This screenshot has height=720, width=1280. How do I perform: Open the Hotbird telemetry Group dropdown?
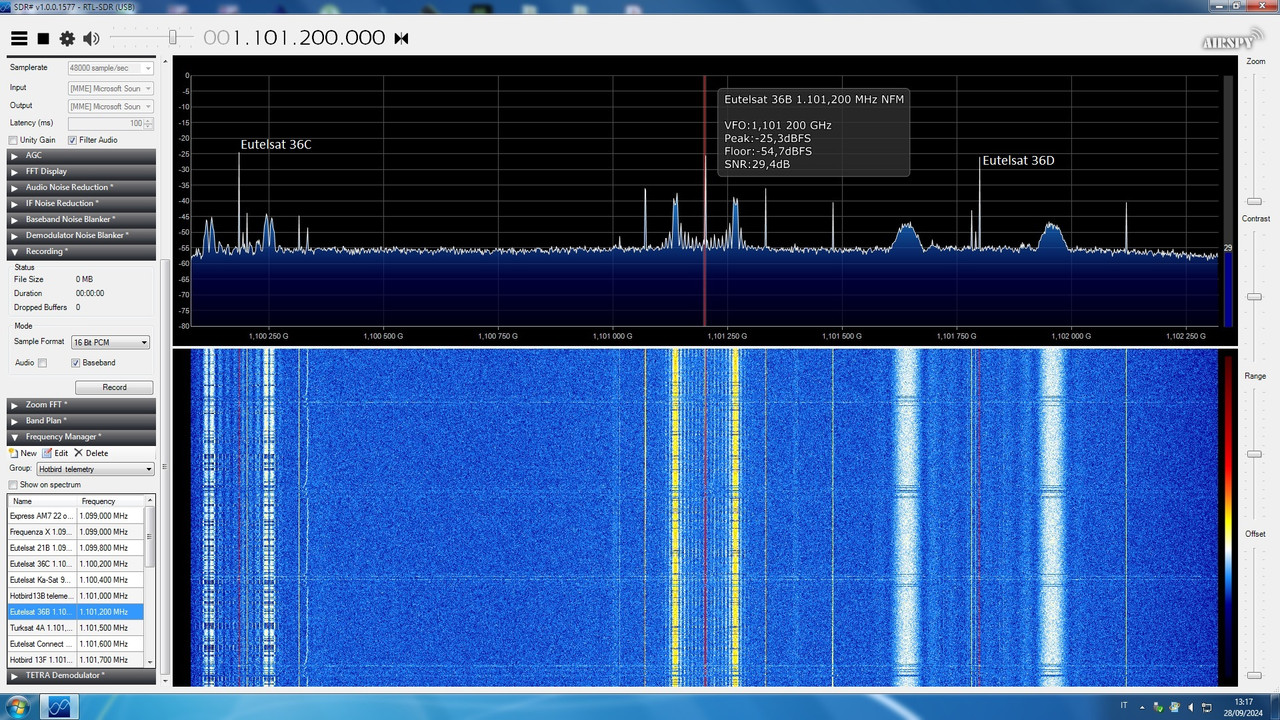(x=148, y=468)
